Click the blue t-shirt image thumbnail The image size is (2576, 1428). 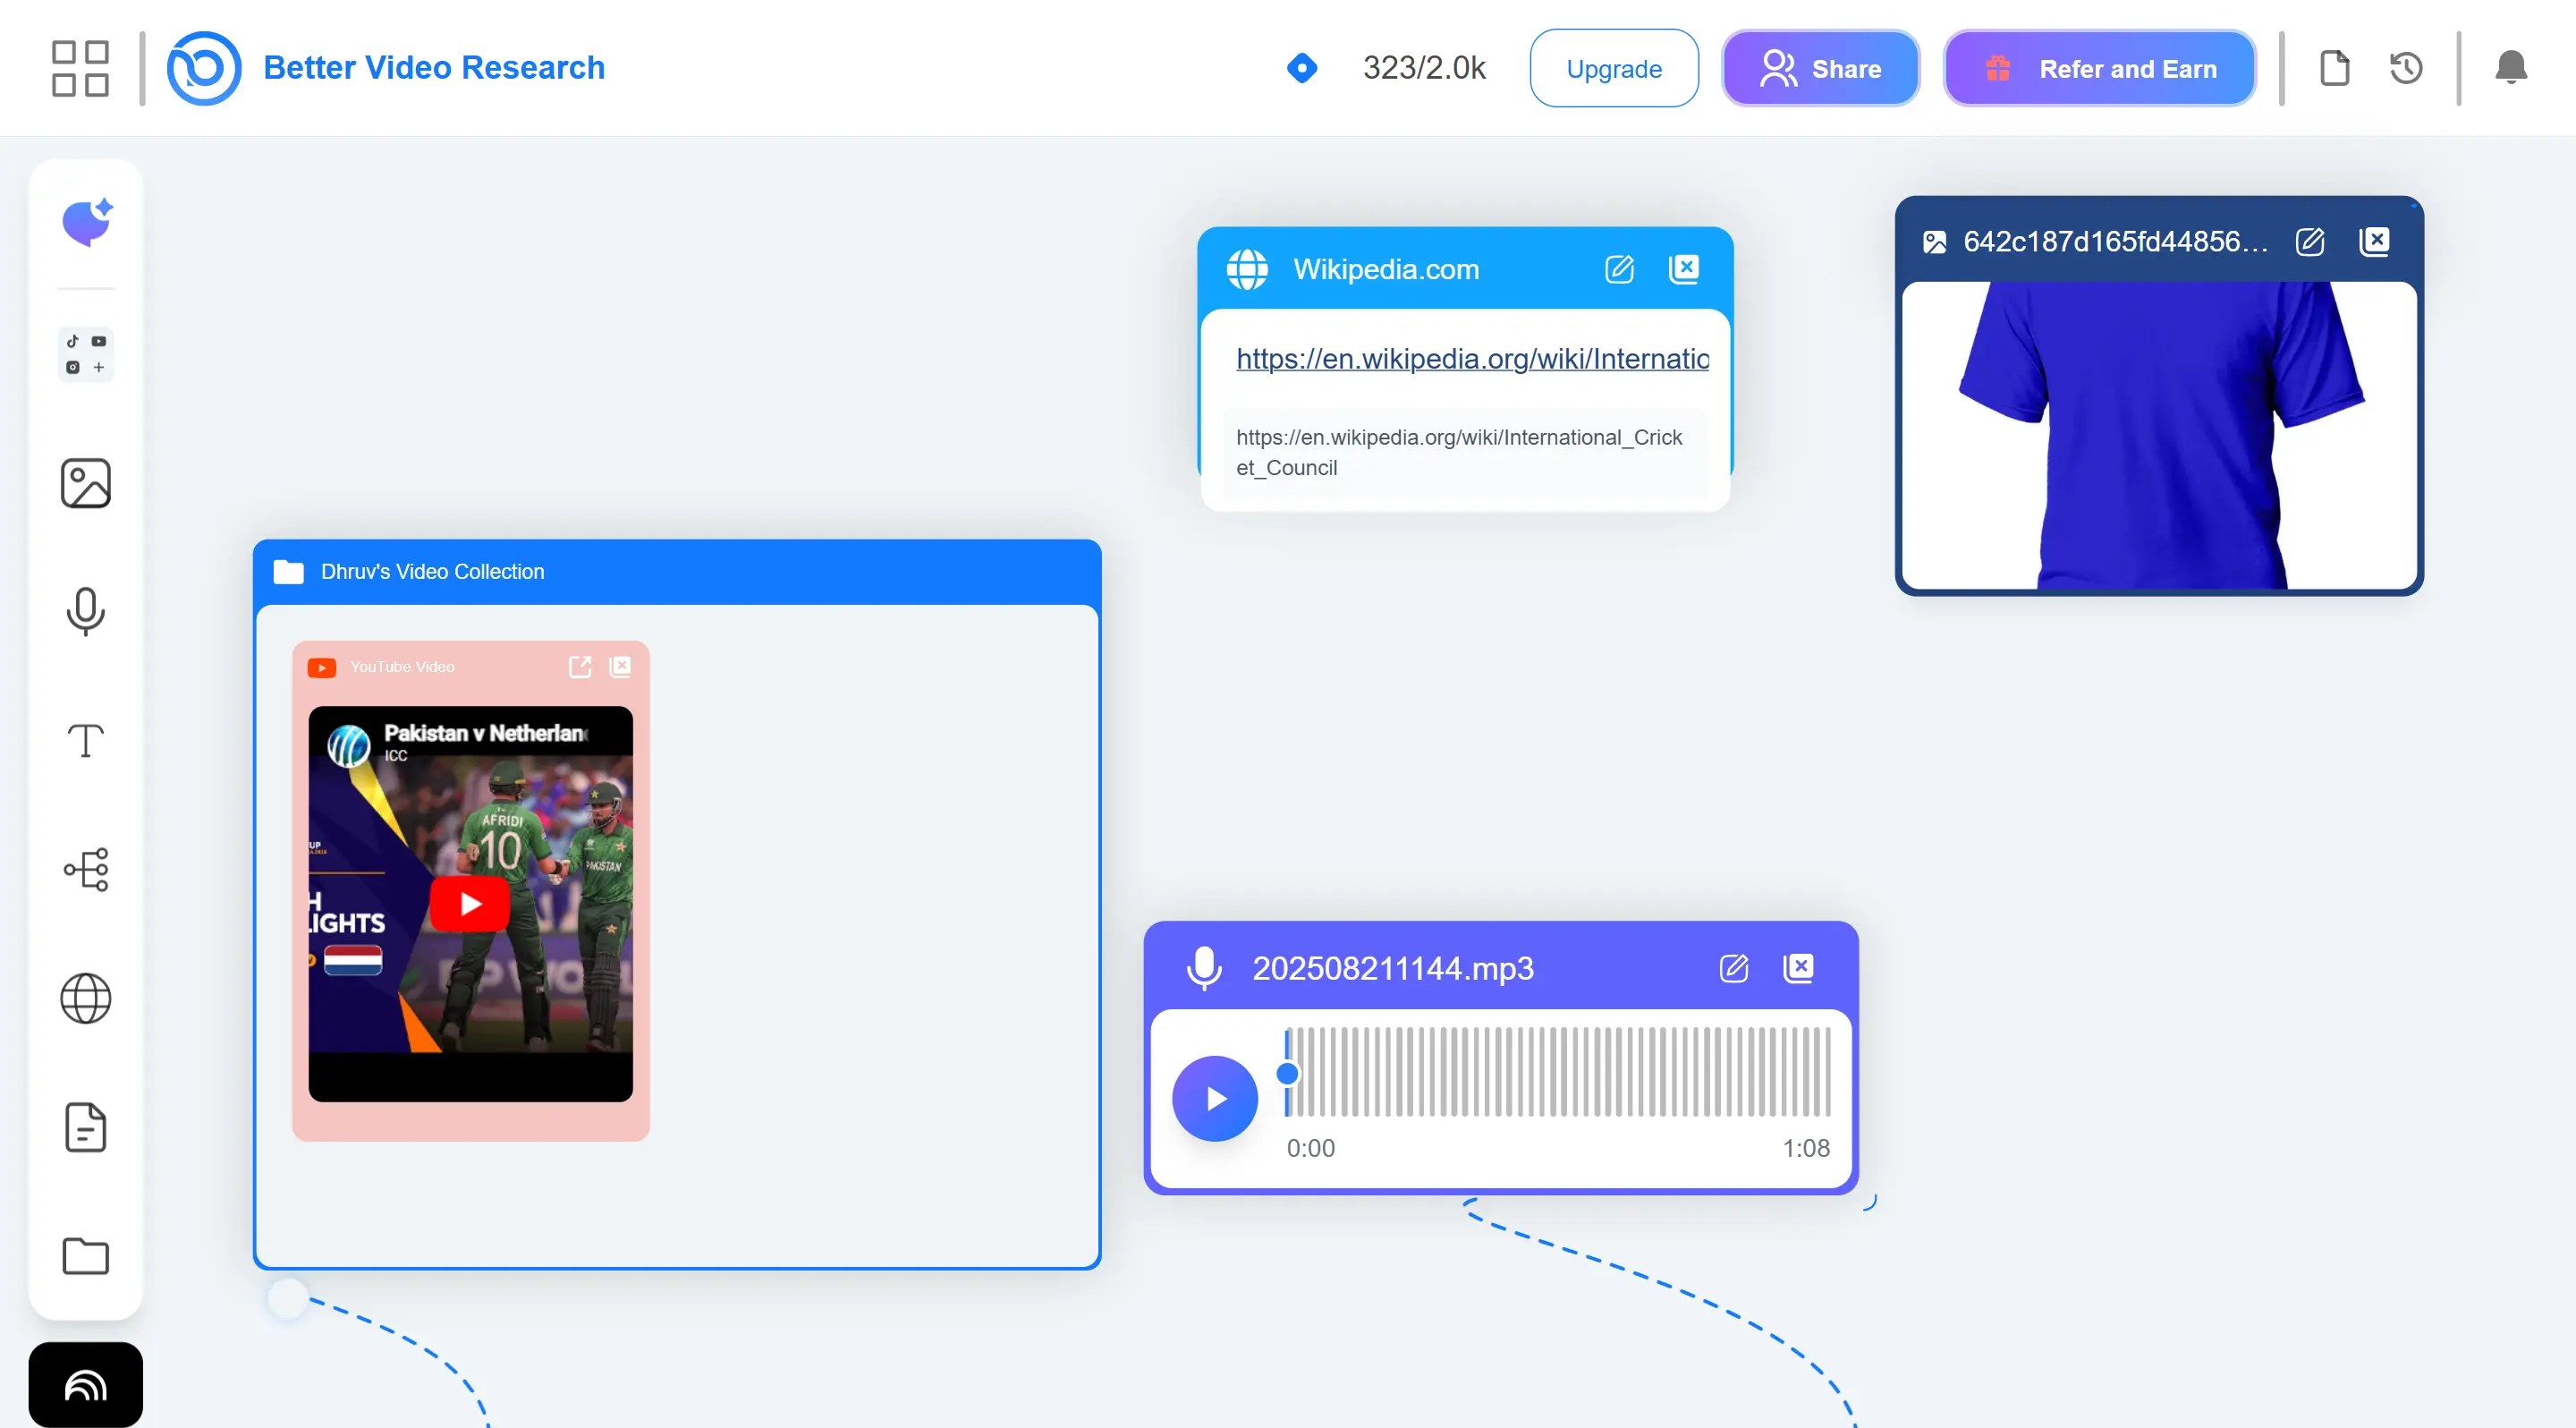2160,435
